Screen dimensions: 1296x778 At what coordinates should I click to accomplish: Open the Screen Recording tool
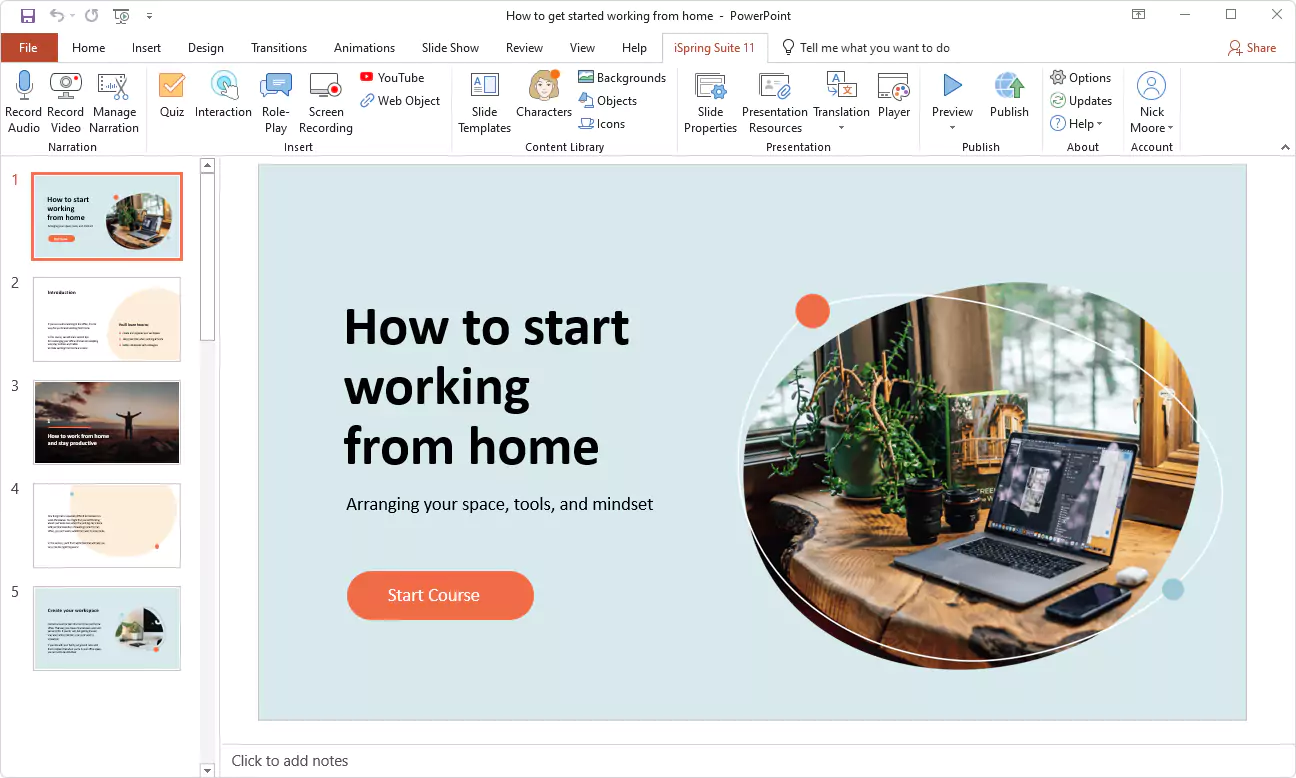(x=325, y=102)
